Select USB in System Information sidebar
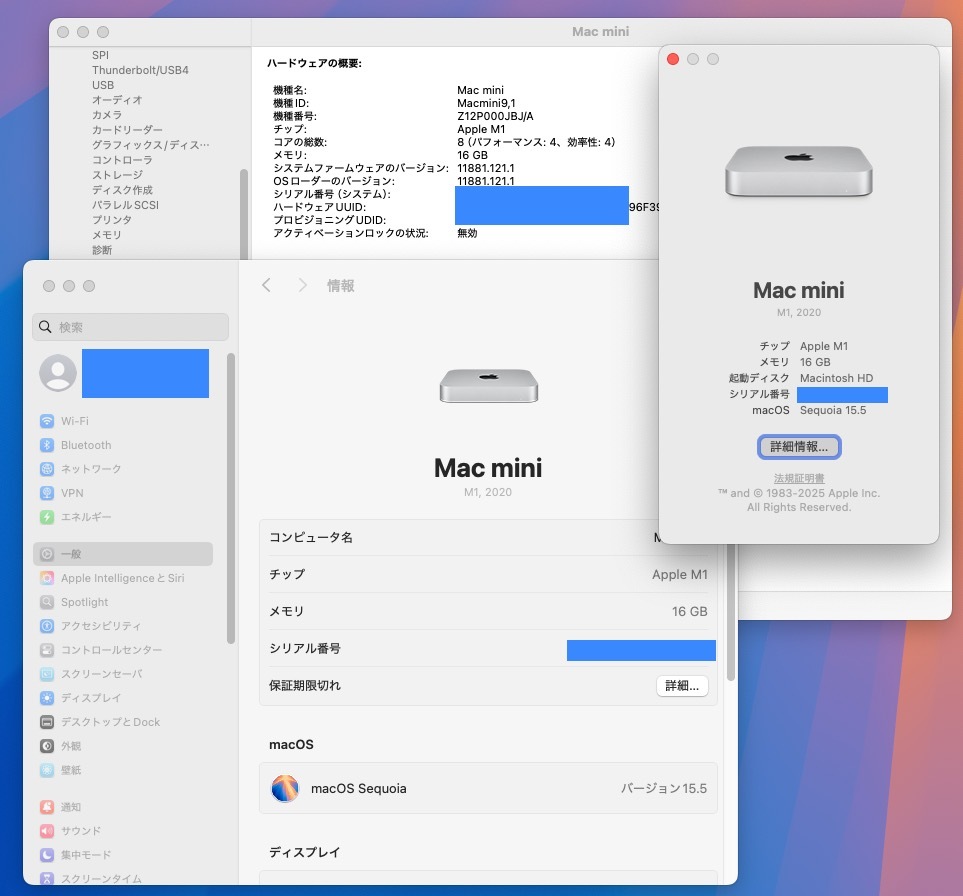This screenshot has height=896, width=963. tap(103, 85)
